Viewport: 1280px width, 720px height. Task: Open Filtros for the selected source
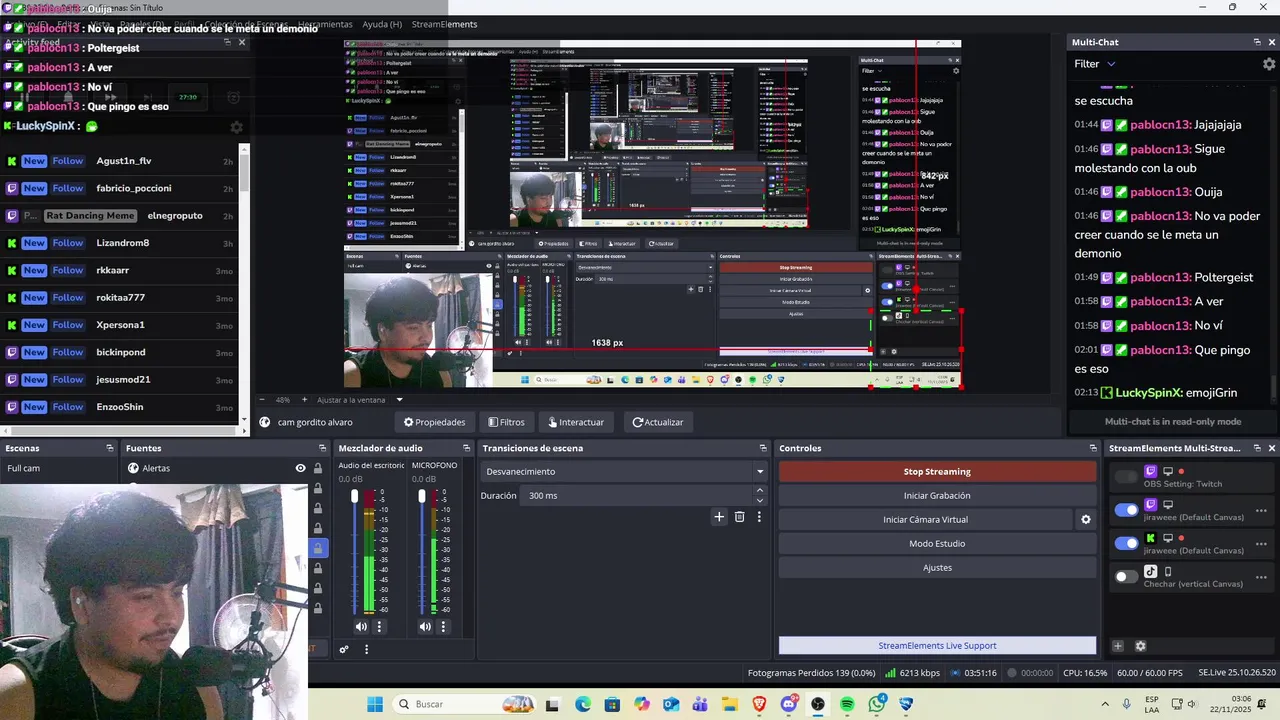[x=506, y=422]
